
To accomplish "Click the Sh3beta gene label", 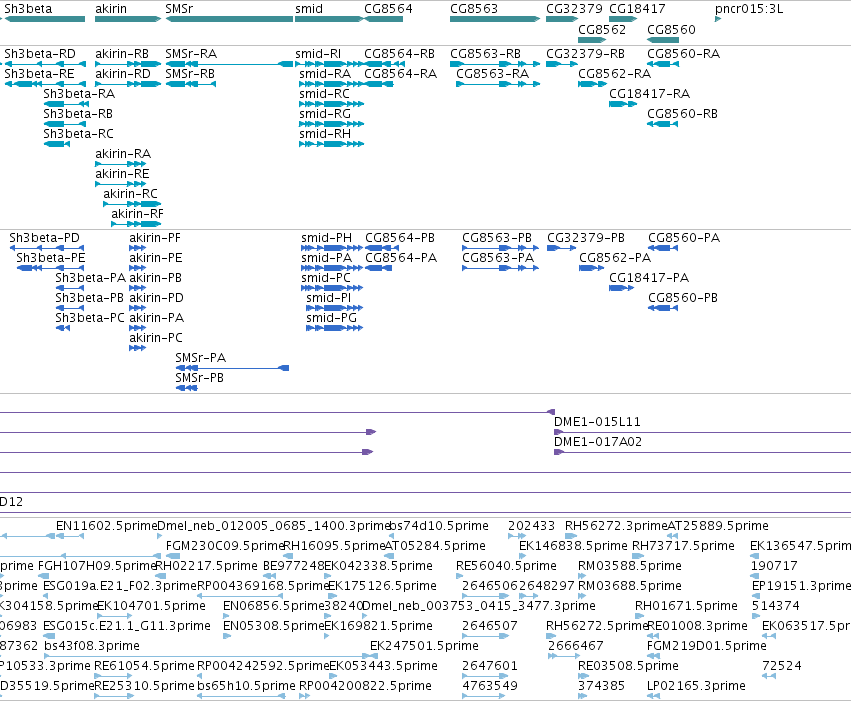I will click(28, 9).
